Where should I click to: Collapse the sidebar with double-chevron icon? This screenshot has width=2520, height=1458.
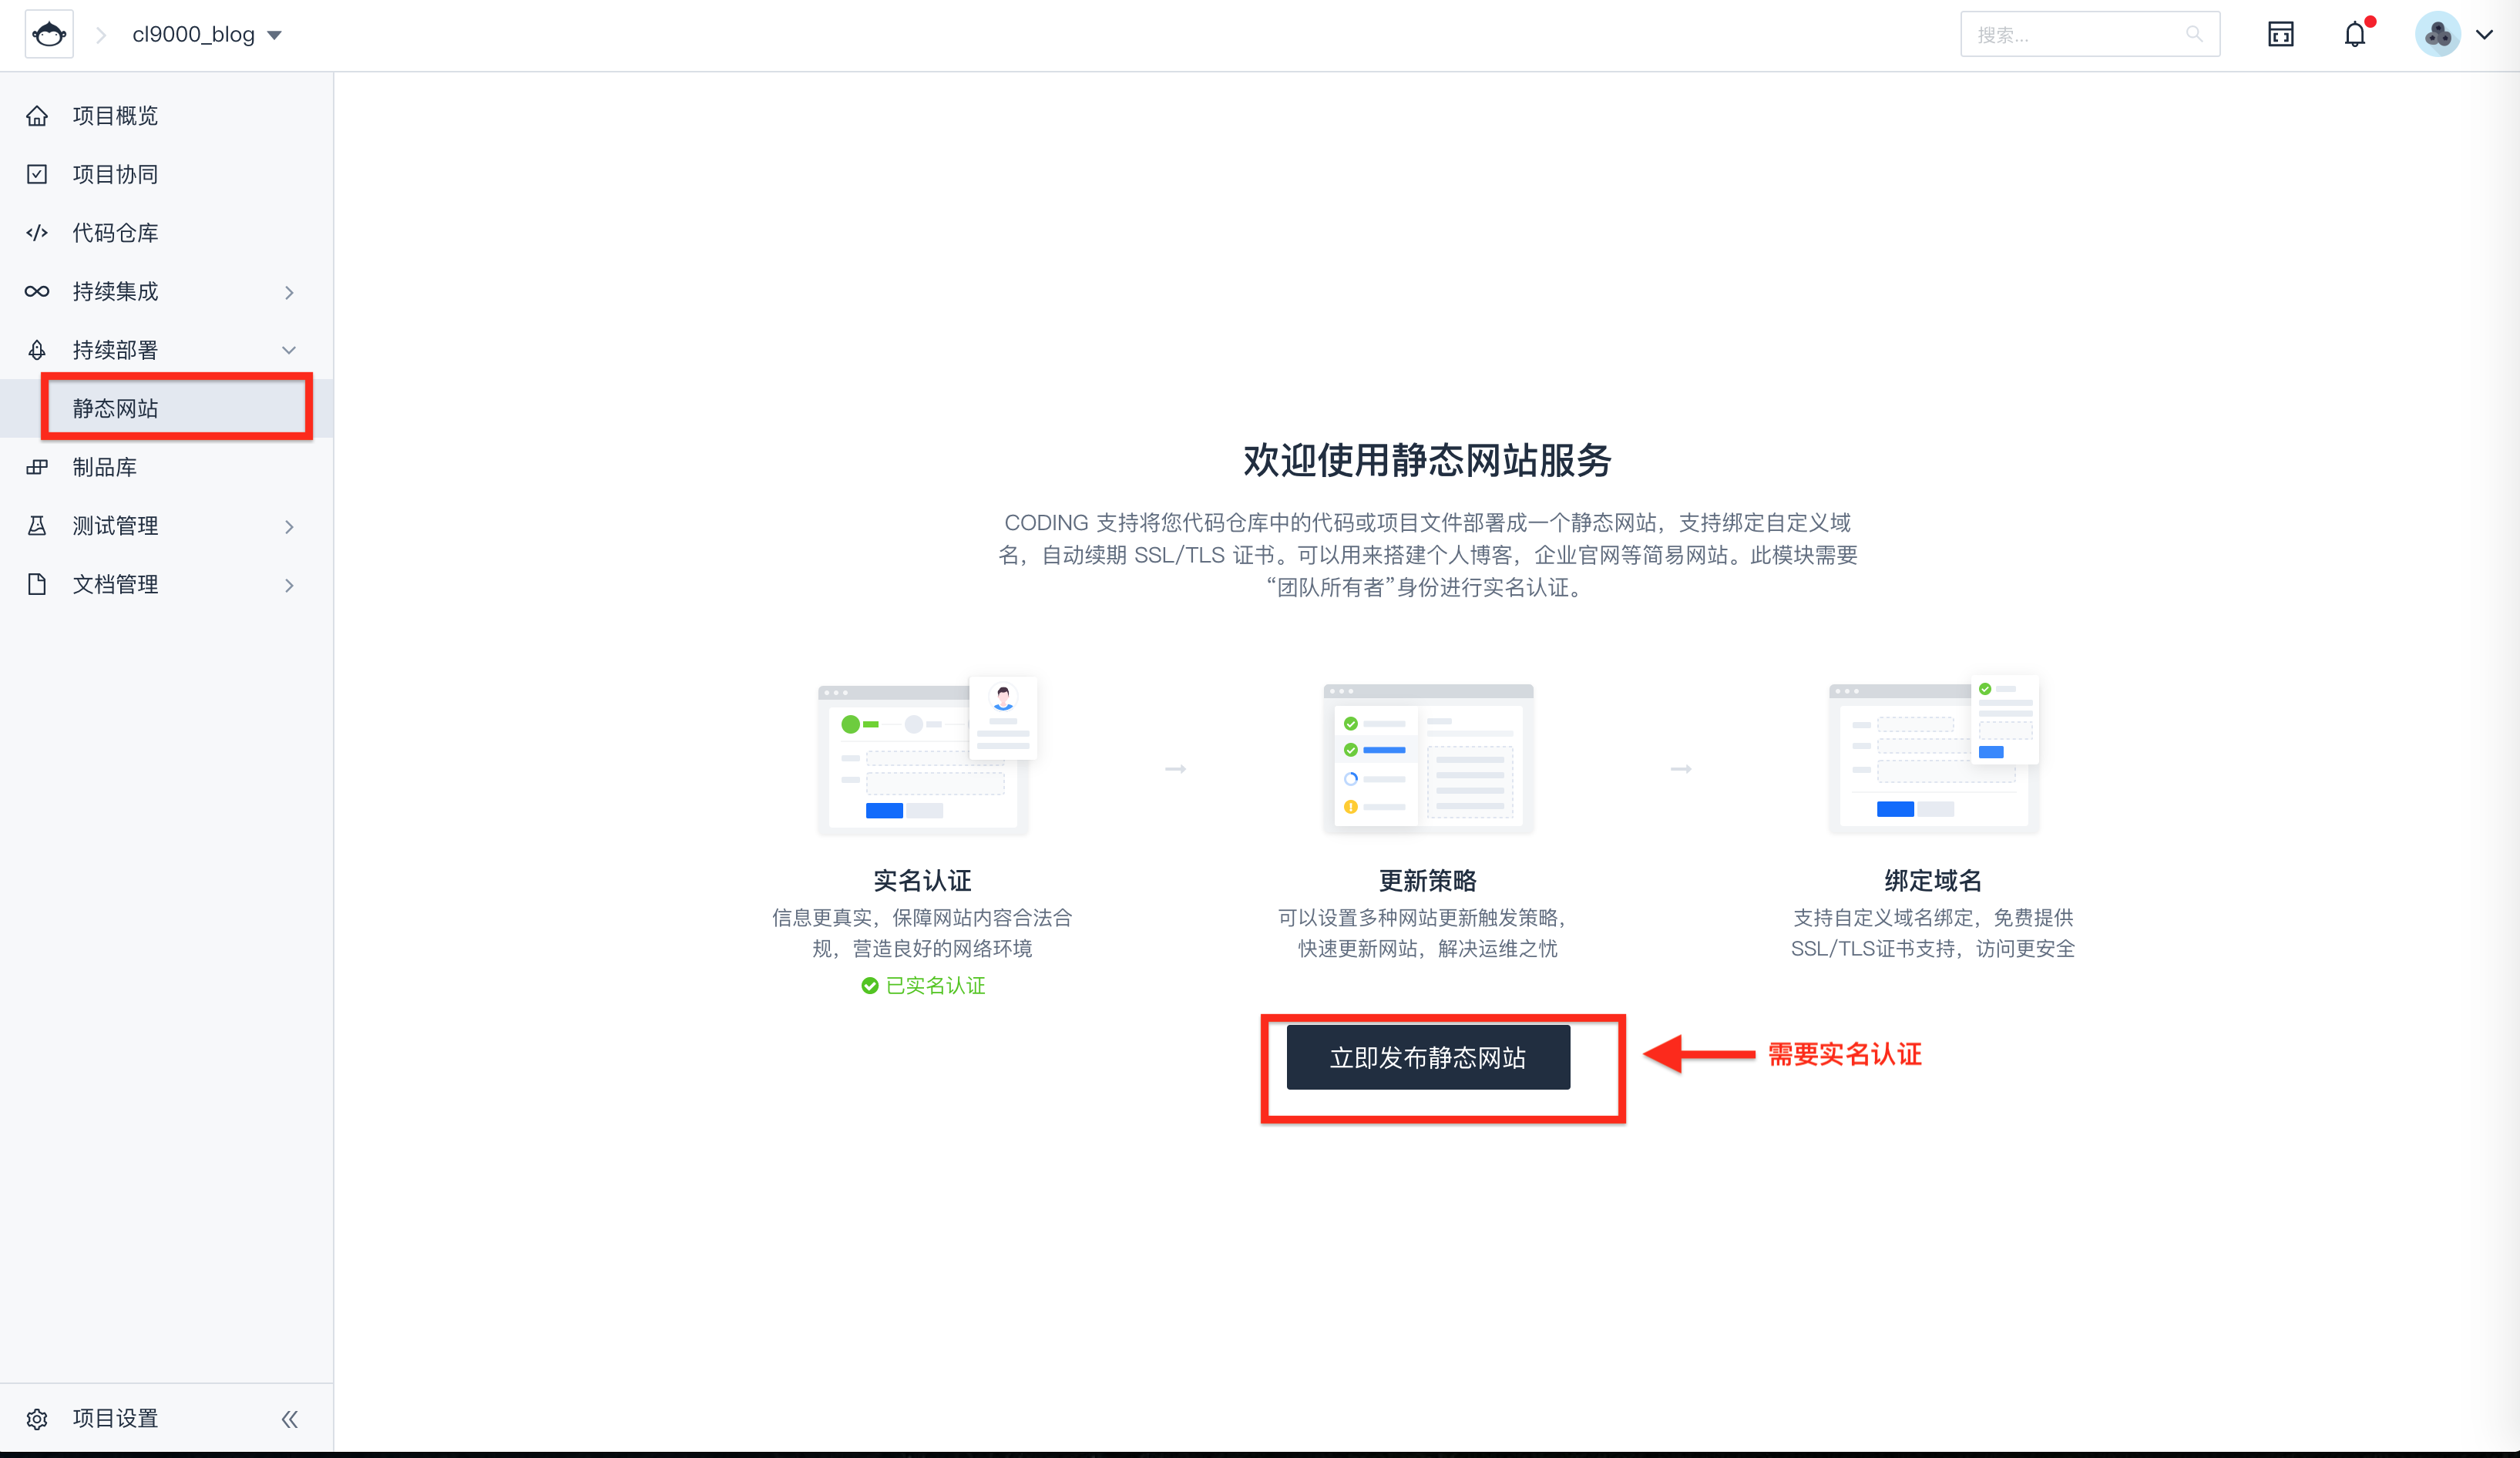click(290, 1419)
